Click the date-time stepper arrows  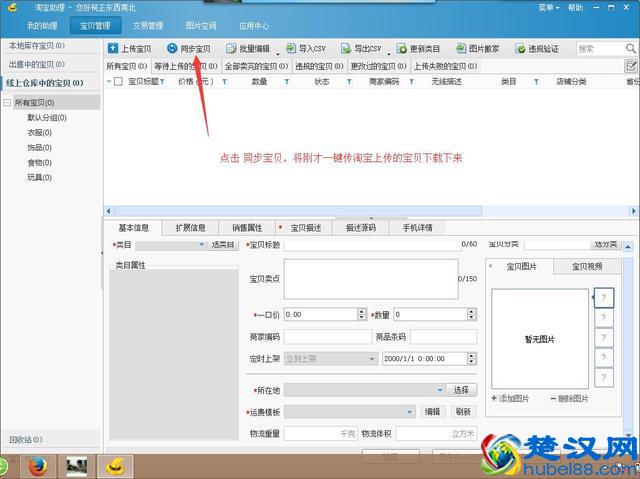pos(471,359)
